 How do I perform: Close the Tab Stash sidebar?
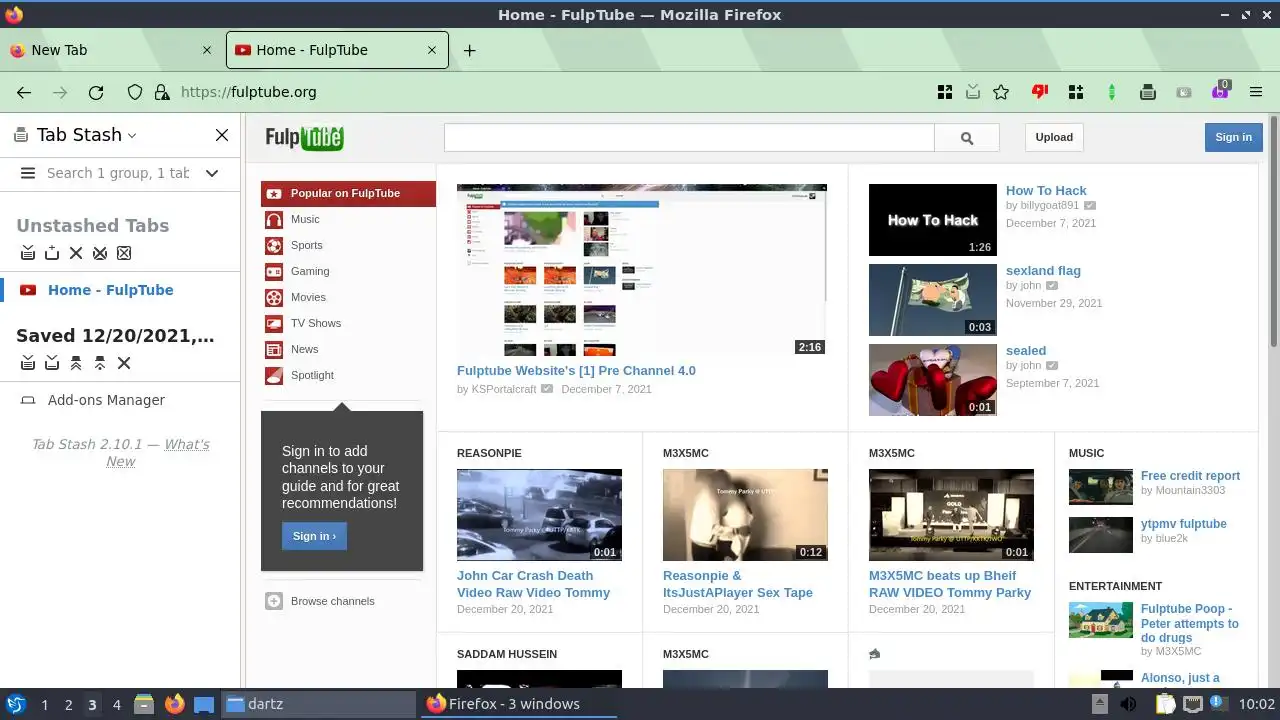point(222,135)
